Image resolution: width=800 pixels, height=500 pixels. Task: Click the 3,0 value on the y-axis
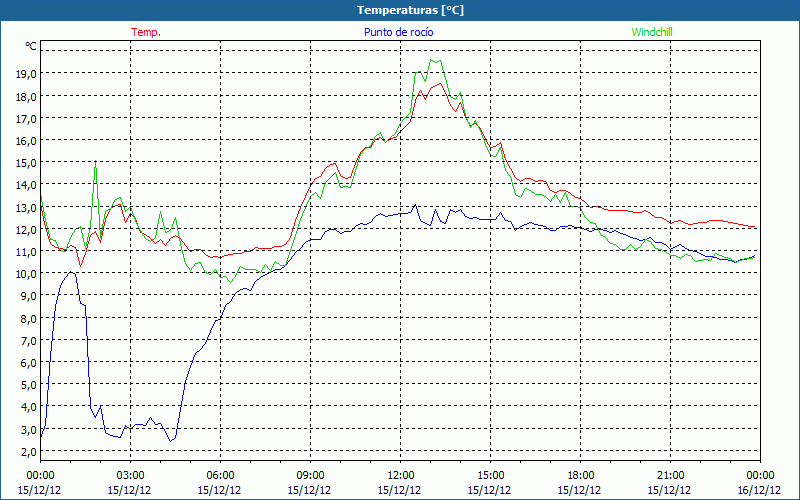(x=28, y=430)
